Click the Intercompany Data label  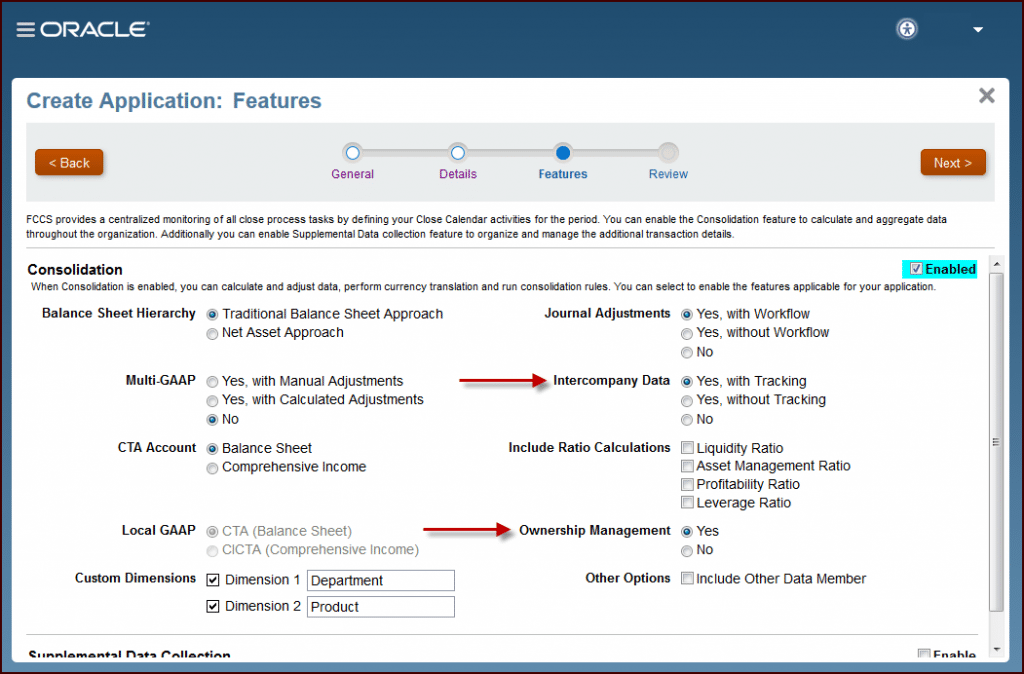pos(611,381)
